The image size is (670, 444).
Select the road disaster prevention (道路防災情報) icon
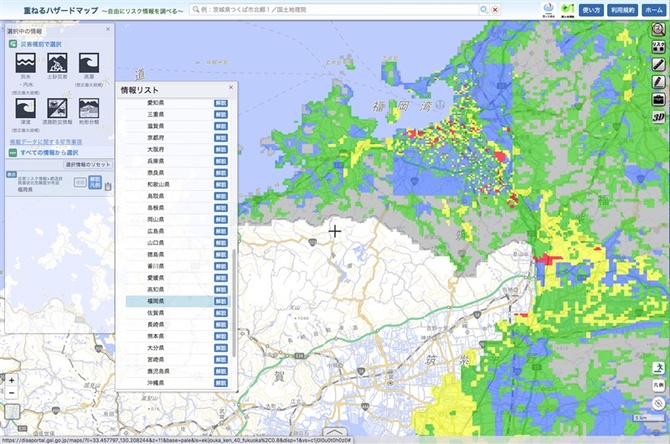pyautogui.click(x=58, y=107)
